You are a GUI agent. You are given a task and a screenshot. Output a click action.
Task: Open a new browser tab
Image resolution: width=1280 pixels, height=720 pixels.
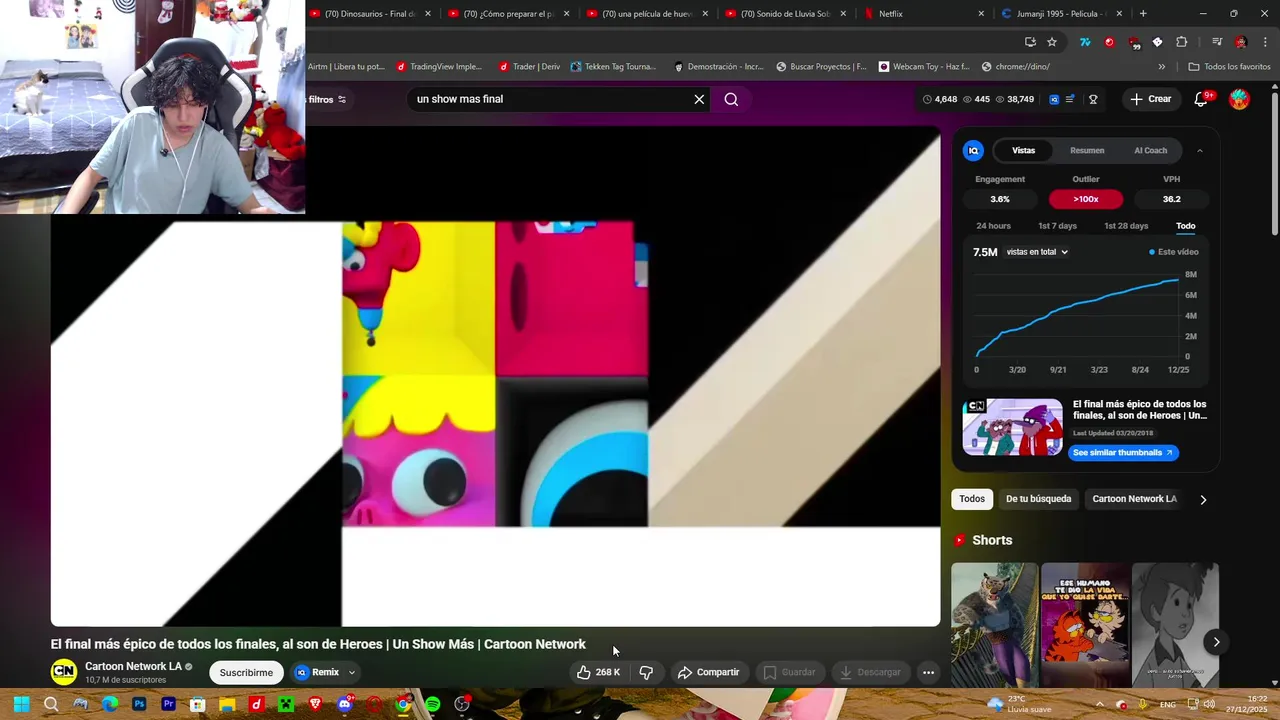(1143, 13)
